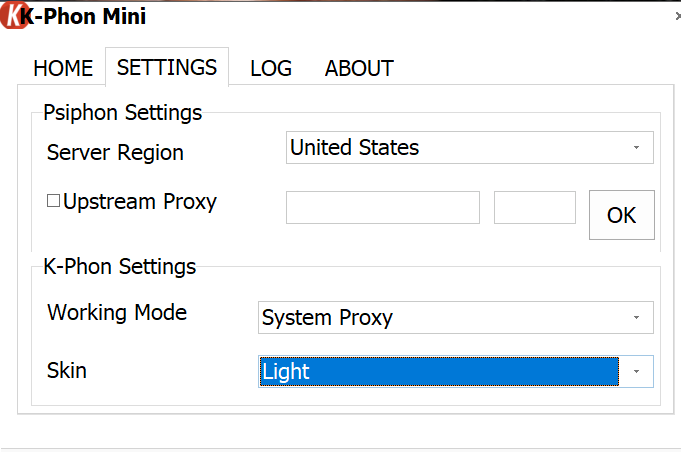This screenshot has height=452, width=681.
Task: Click the Upstream Proxy label
Action: tap(140, 202)
